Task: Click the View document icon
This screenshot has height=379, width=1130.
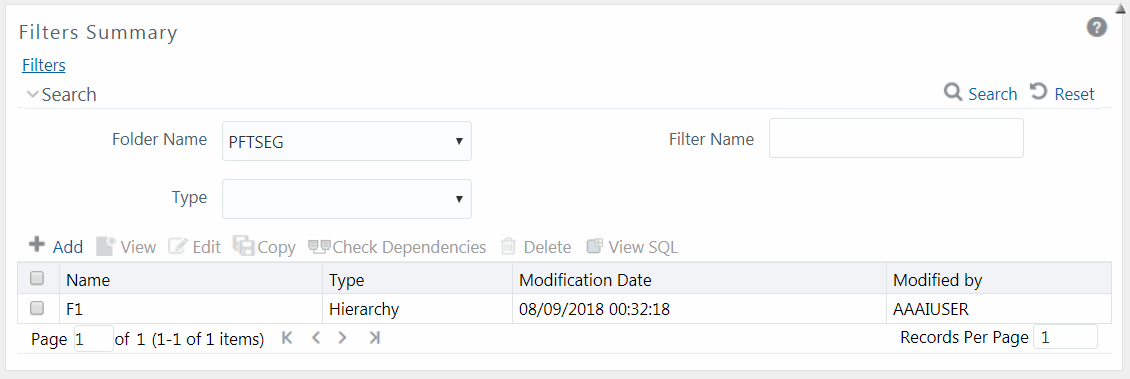Action: [x=105, y=246]
